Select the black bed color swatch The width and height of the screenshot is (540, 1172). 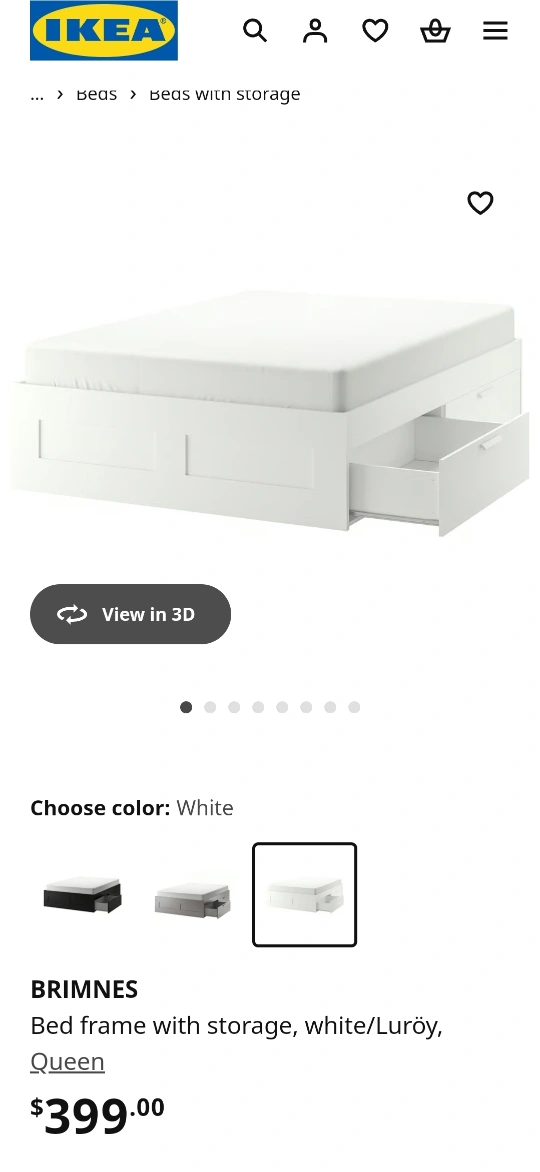82,895
